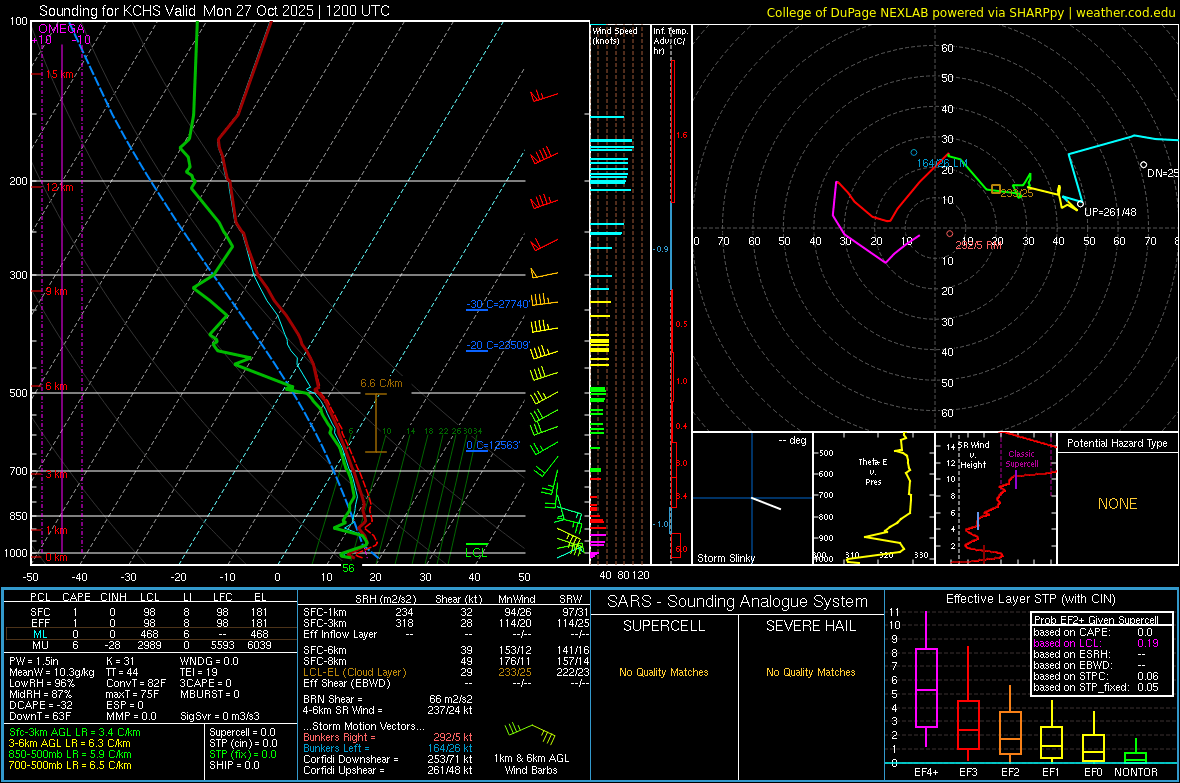Click the CAPE column header
This screenshot has height=783, width=1180.
76,597
